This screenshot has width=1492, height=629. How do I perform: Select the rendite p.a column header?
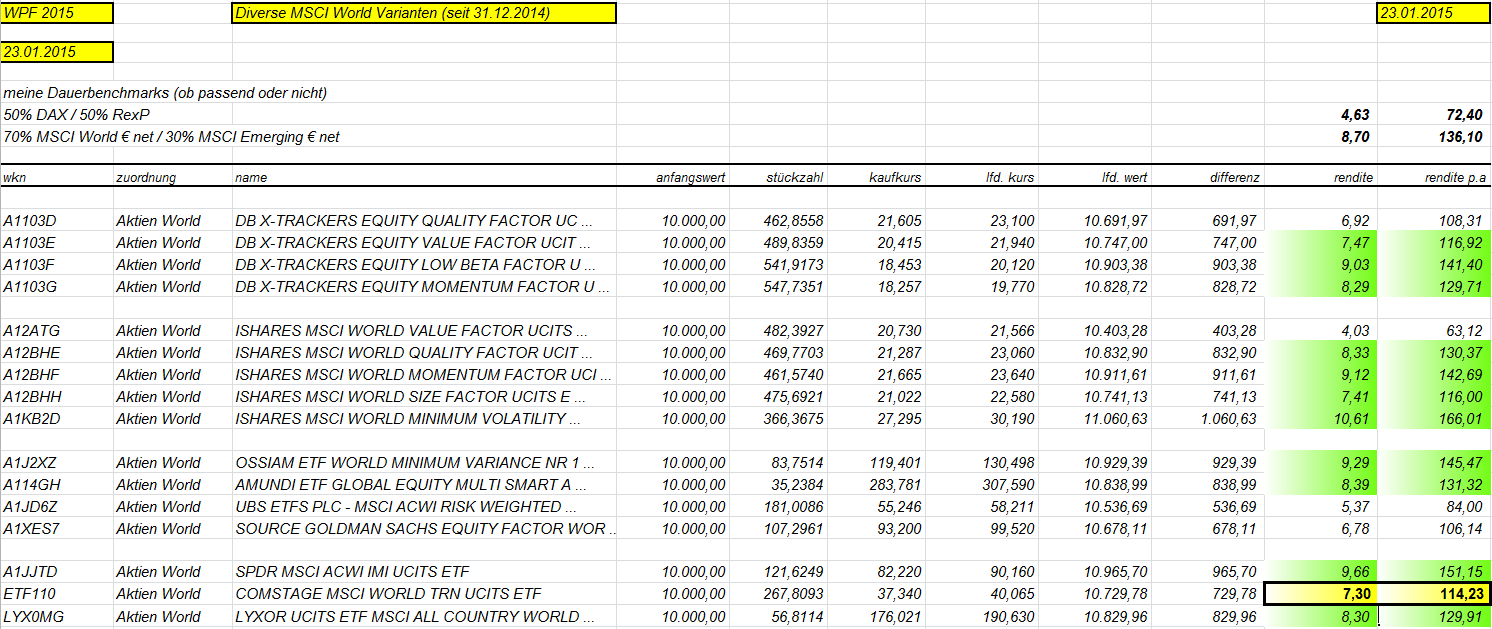click(x=1455, y=177)
